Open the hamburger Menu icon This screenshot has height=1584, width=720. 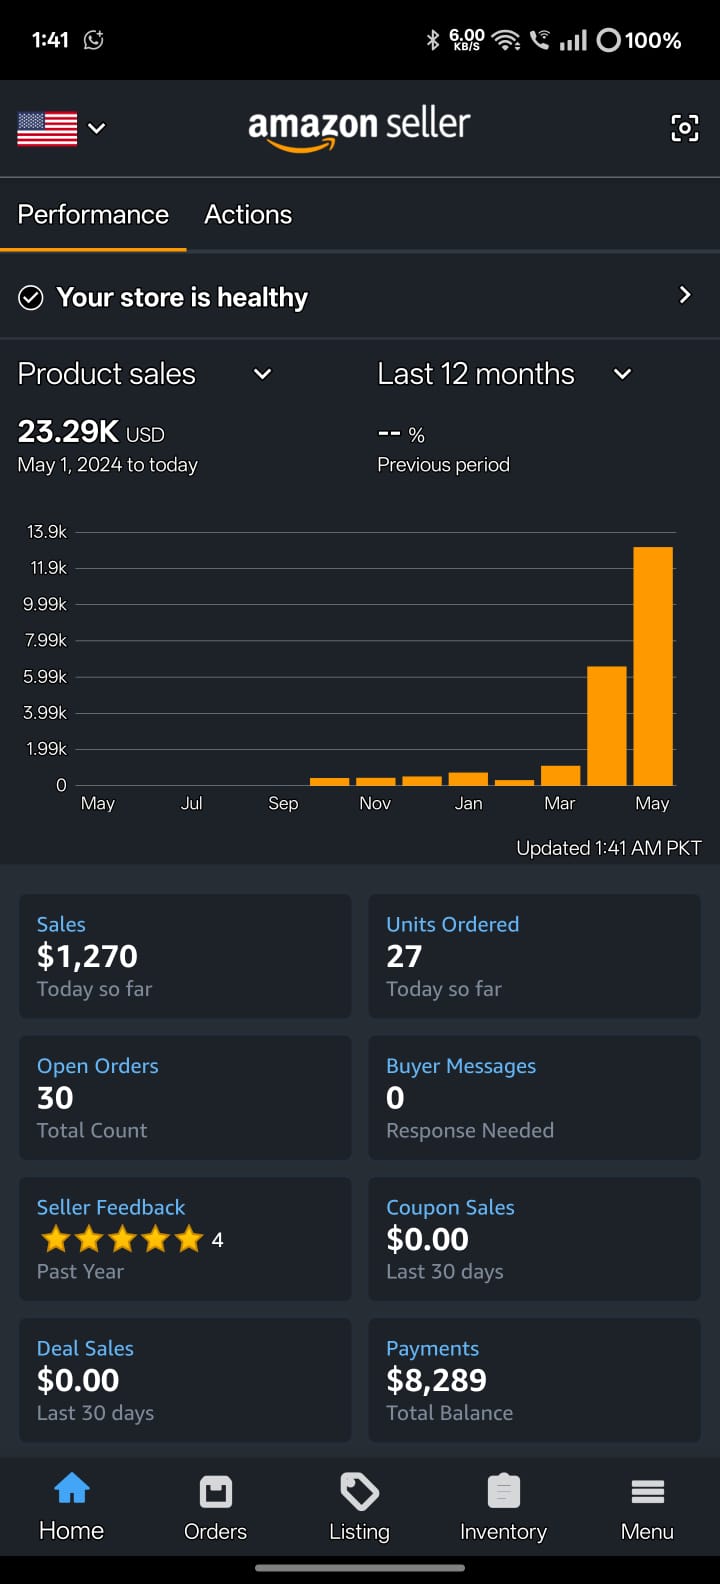[x=647, y=1492]
